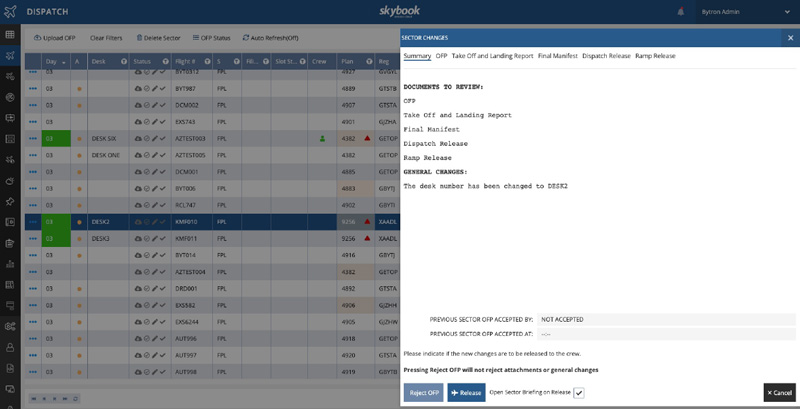Open the Dispatch Release tab
This screenshot has width=800, height=409.
pos(606,56)
